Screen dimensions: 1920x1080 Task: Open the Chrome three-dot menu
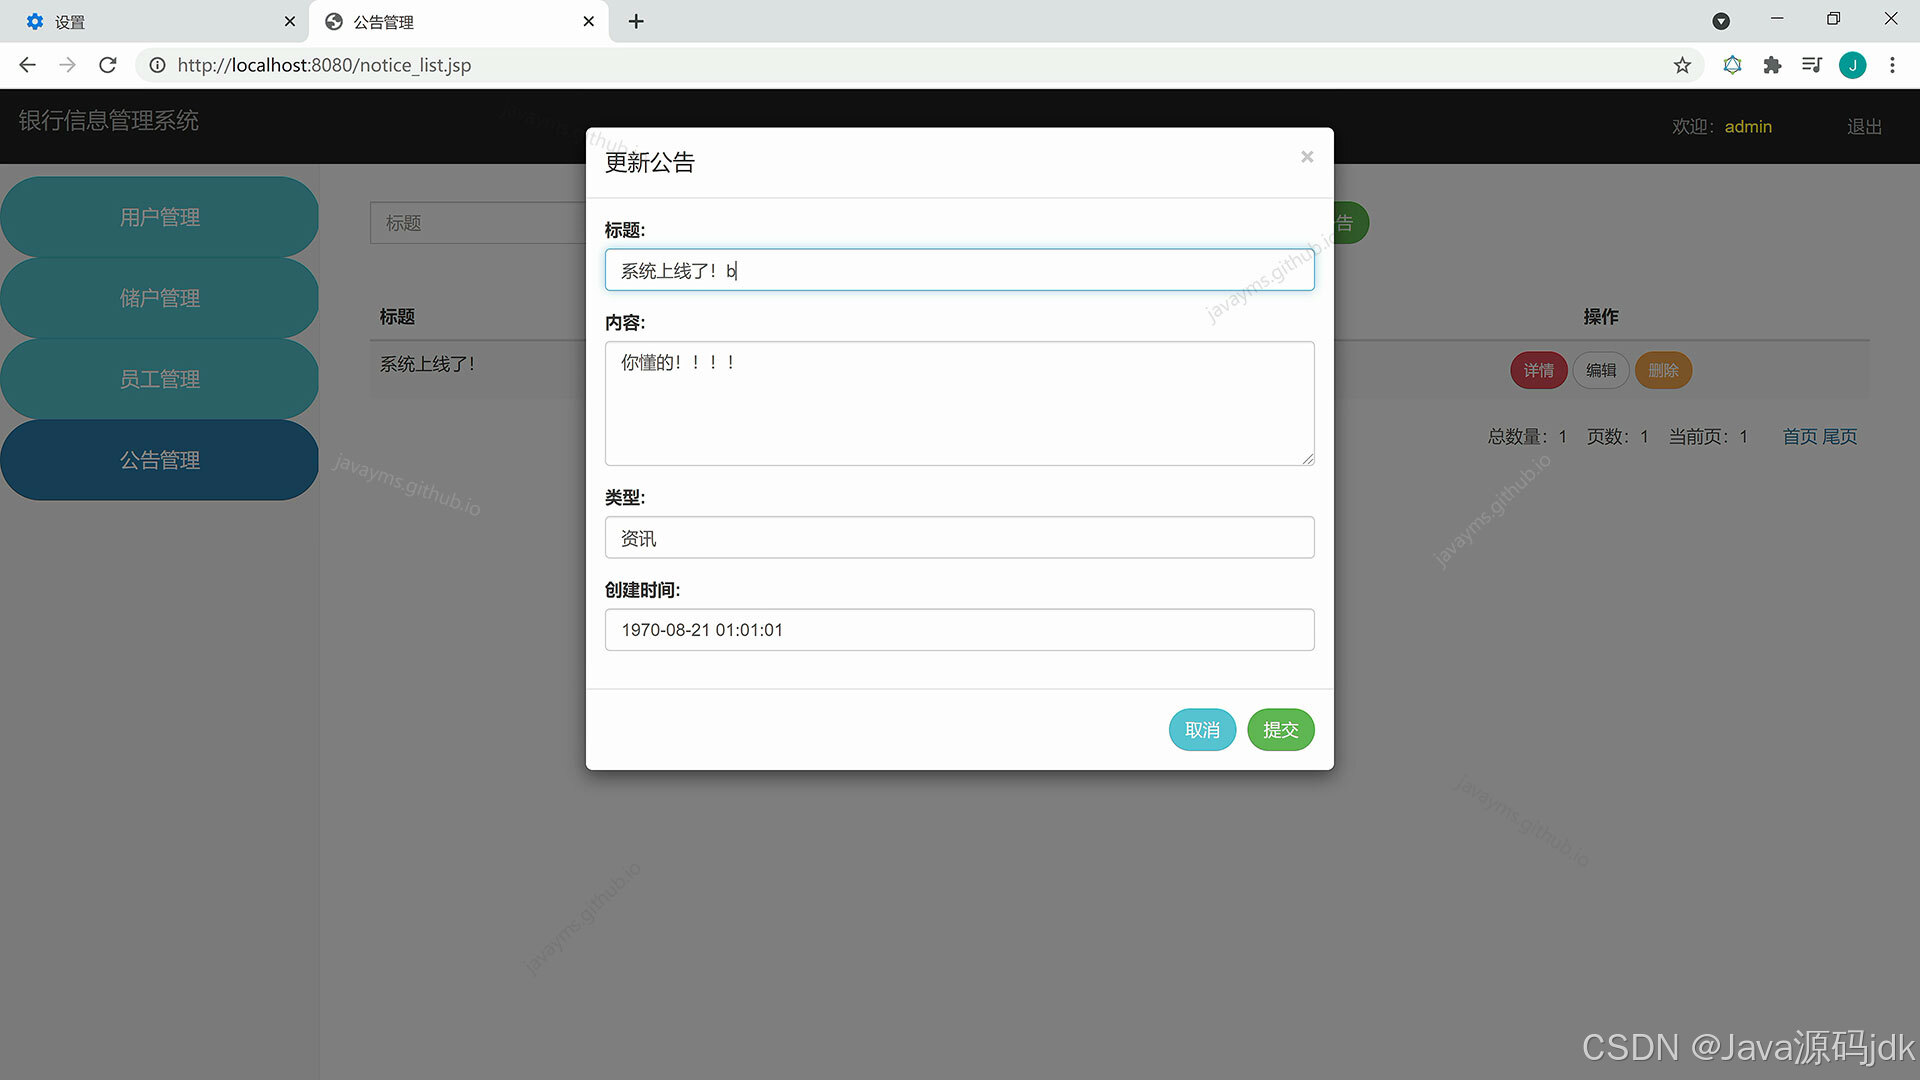tap(1892, 65)
